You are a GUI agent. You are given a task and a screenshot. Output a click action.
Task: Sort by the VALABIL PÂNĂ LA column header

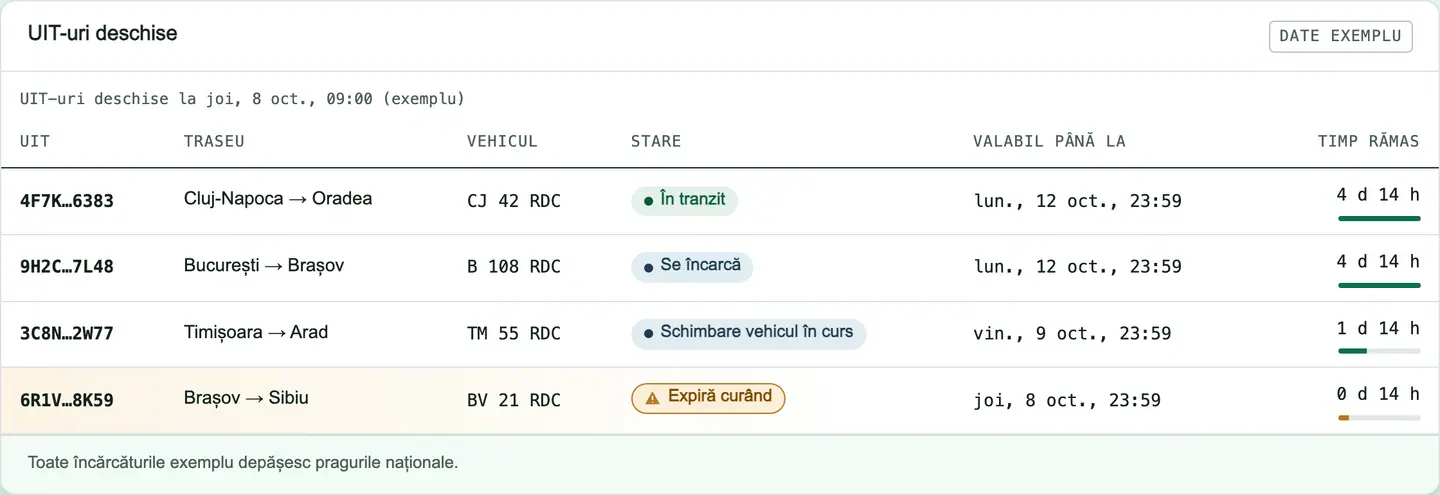pyautogui.click(x=1049, y=141)
